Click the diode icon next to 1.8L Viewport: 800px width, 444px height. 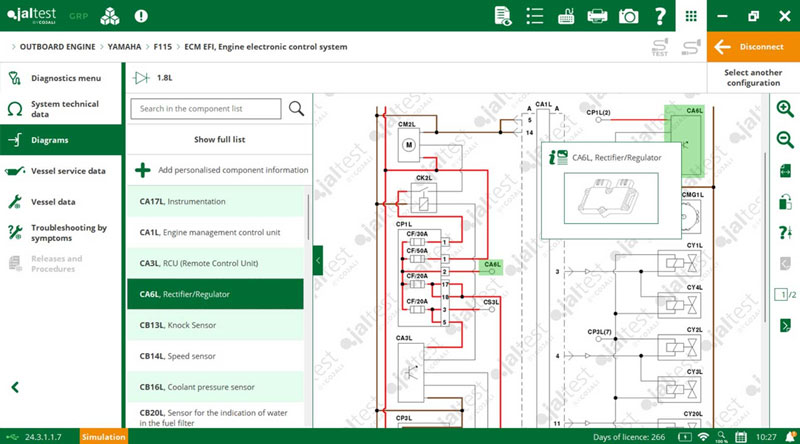141,78
